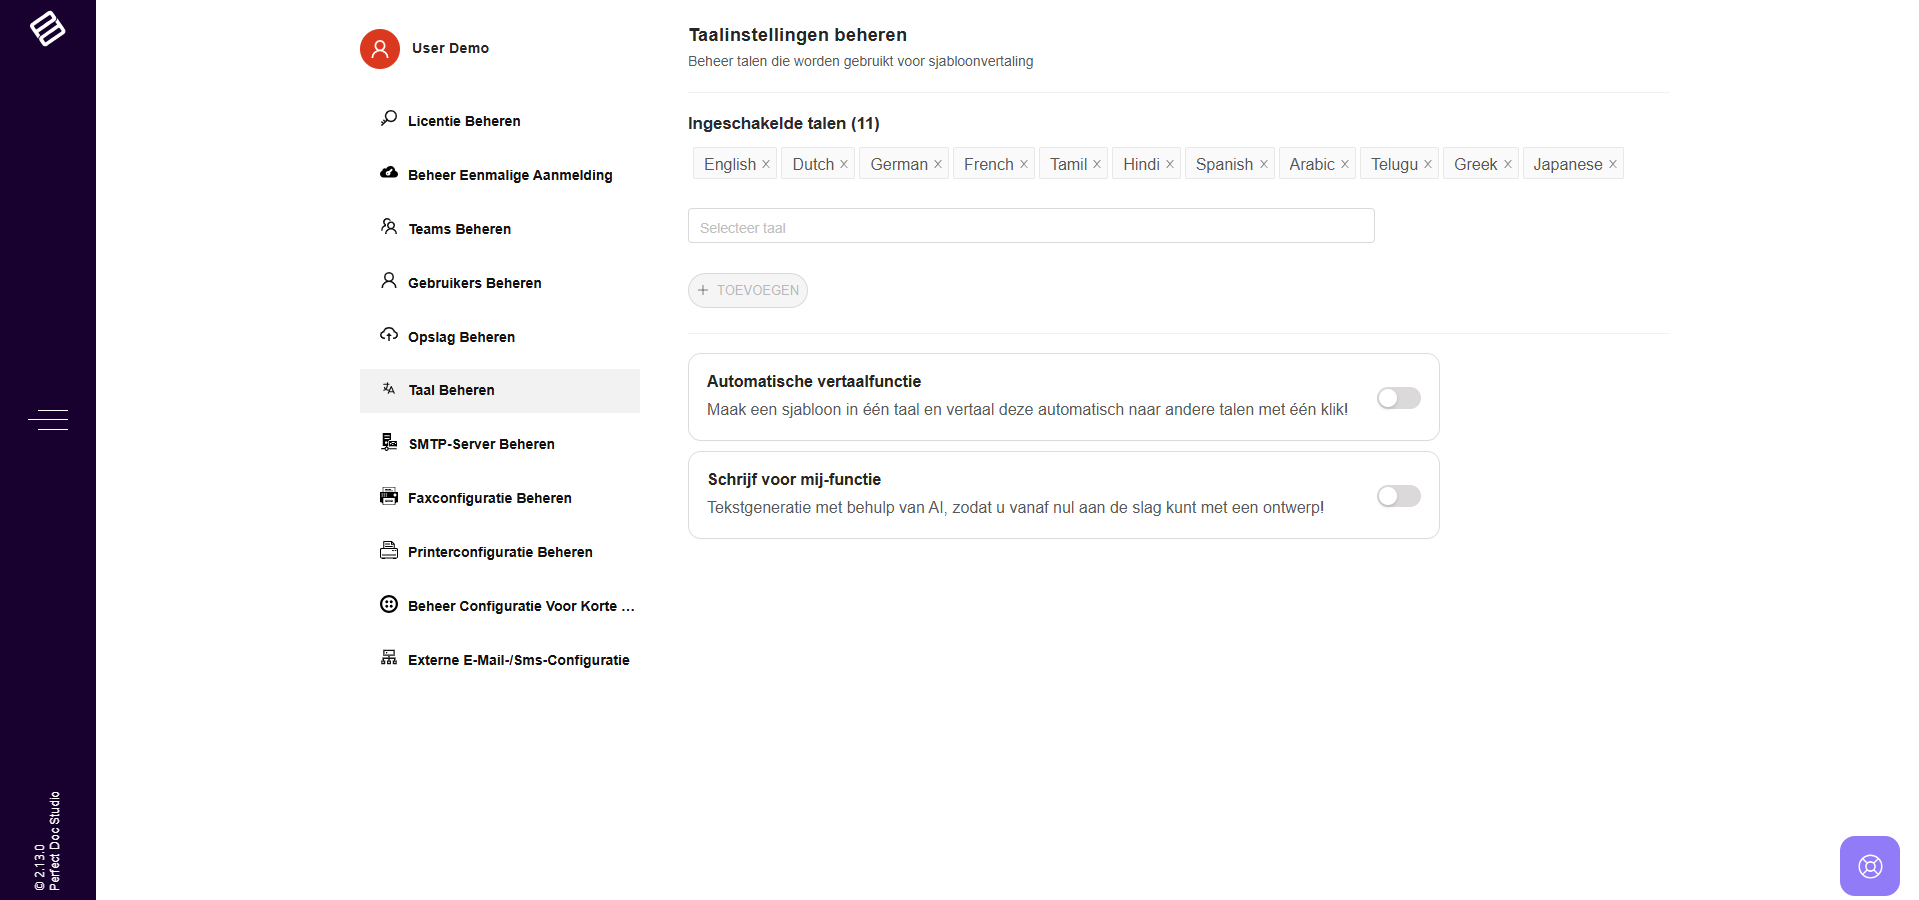Click the Perfect Doc Studio logo icon
This screenshot has height=900, width=1919.
(47, 28)
